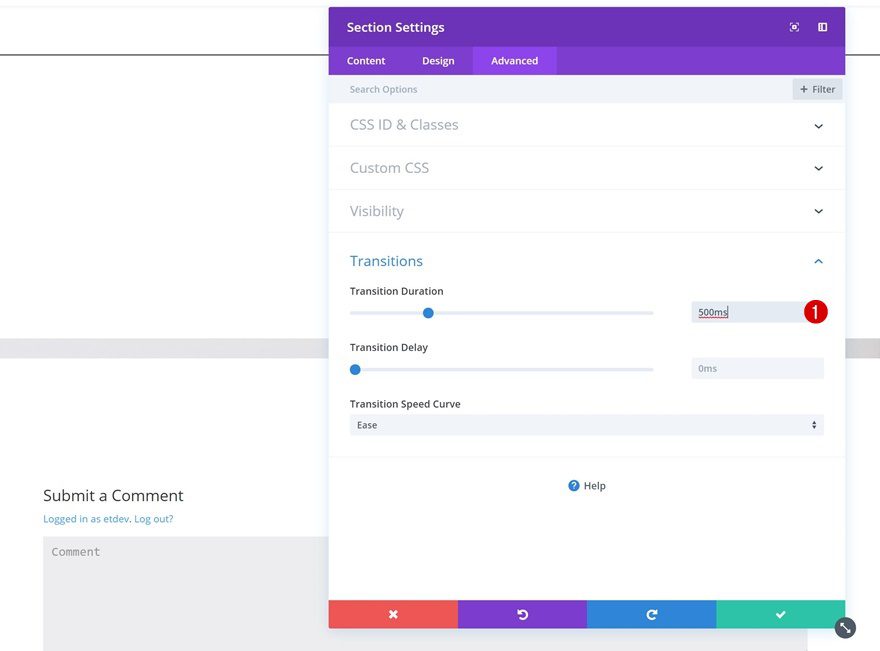
Task: Toggle the sidebar snap icon in header
Action: [822, 27]
